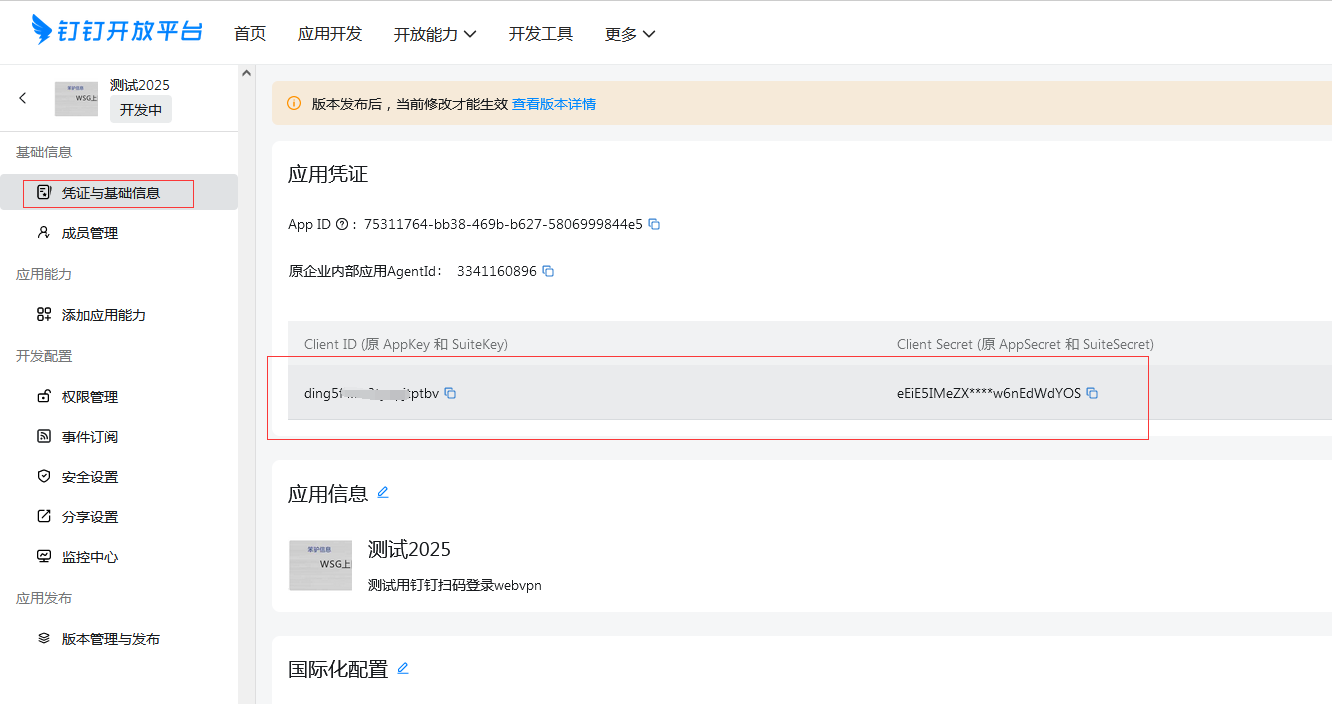Open 版本管理与发布 in the sidebar
Screen dimensions: 1332x704
pyautogui.click(x=110, y=639)
